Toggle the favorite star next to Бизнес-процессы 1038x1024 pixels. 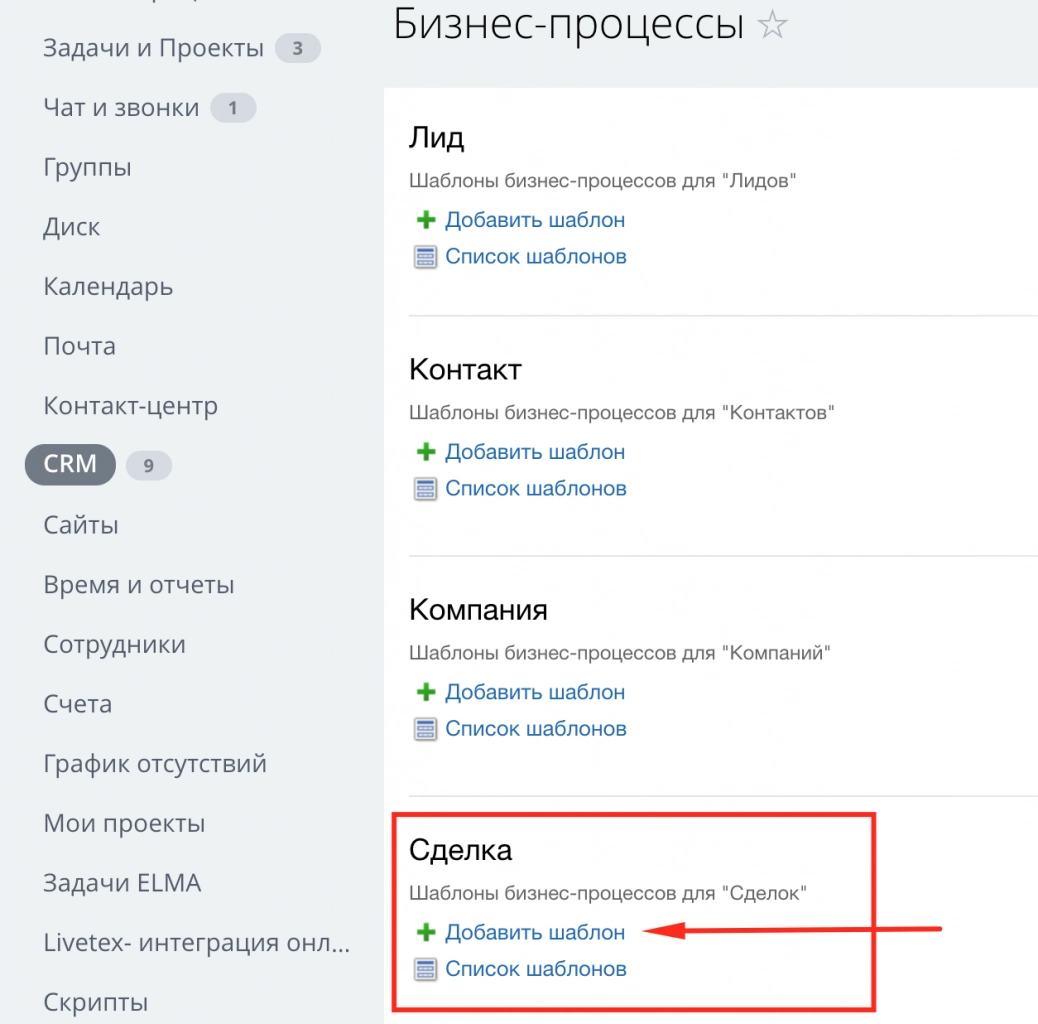[775, 24]
